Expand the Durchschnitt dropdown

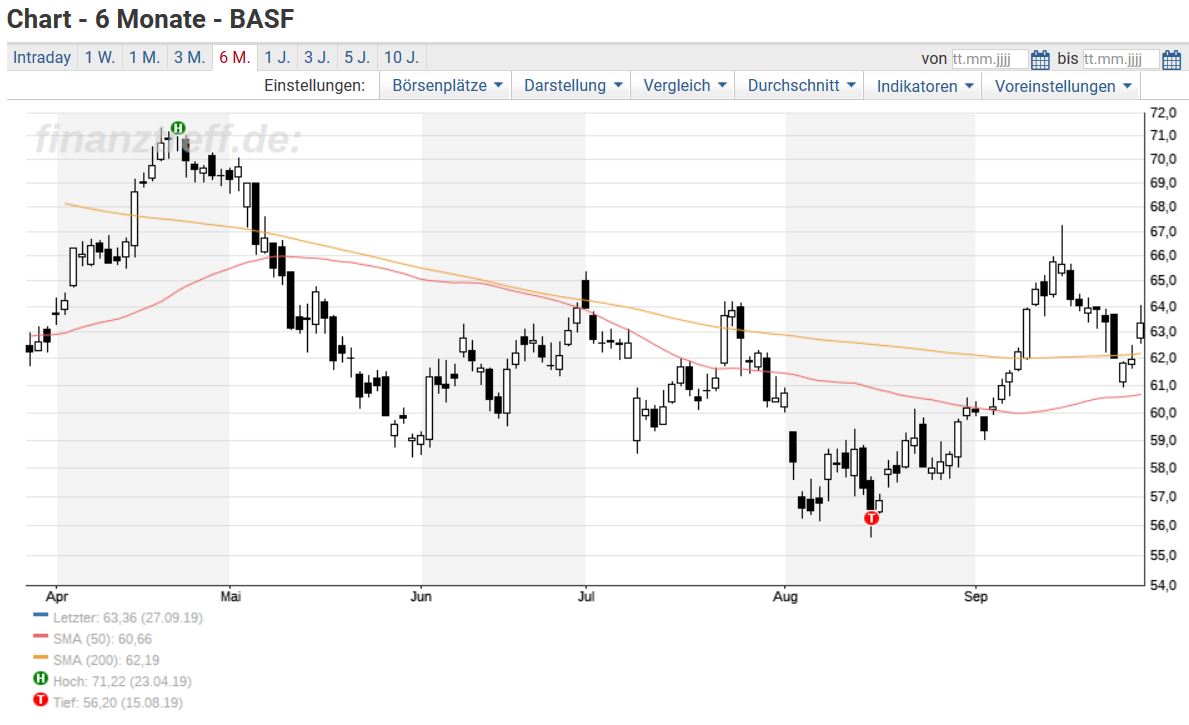801,86
